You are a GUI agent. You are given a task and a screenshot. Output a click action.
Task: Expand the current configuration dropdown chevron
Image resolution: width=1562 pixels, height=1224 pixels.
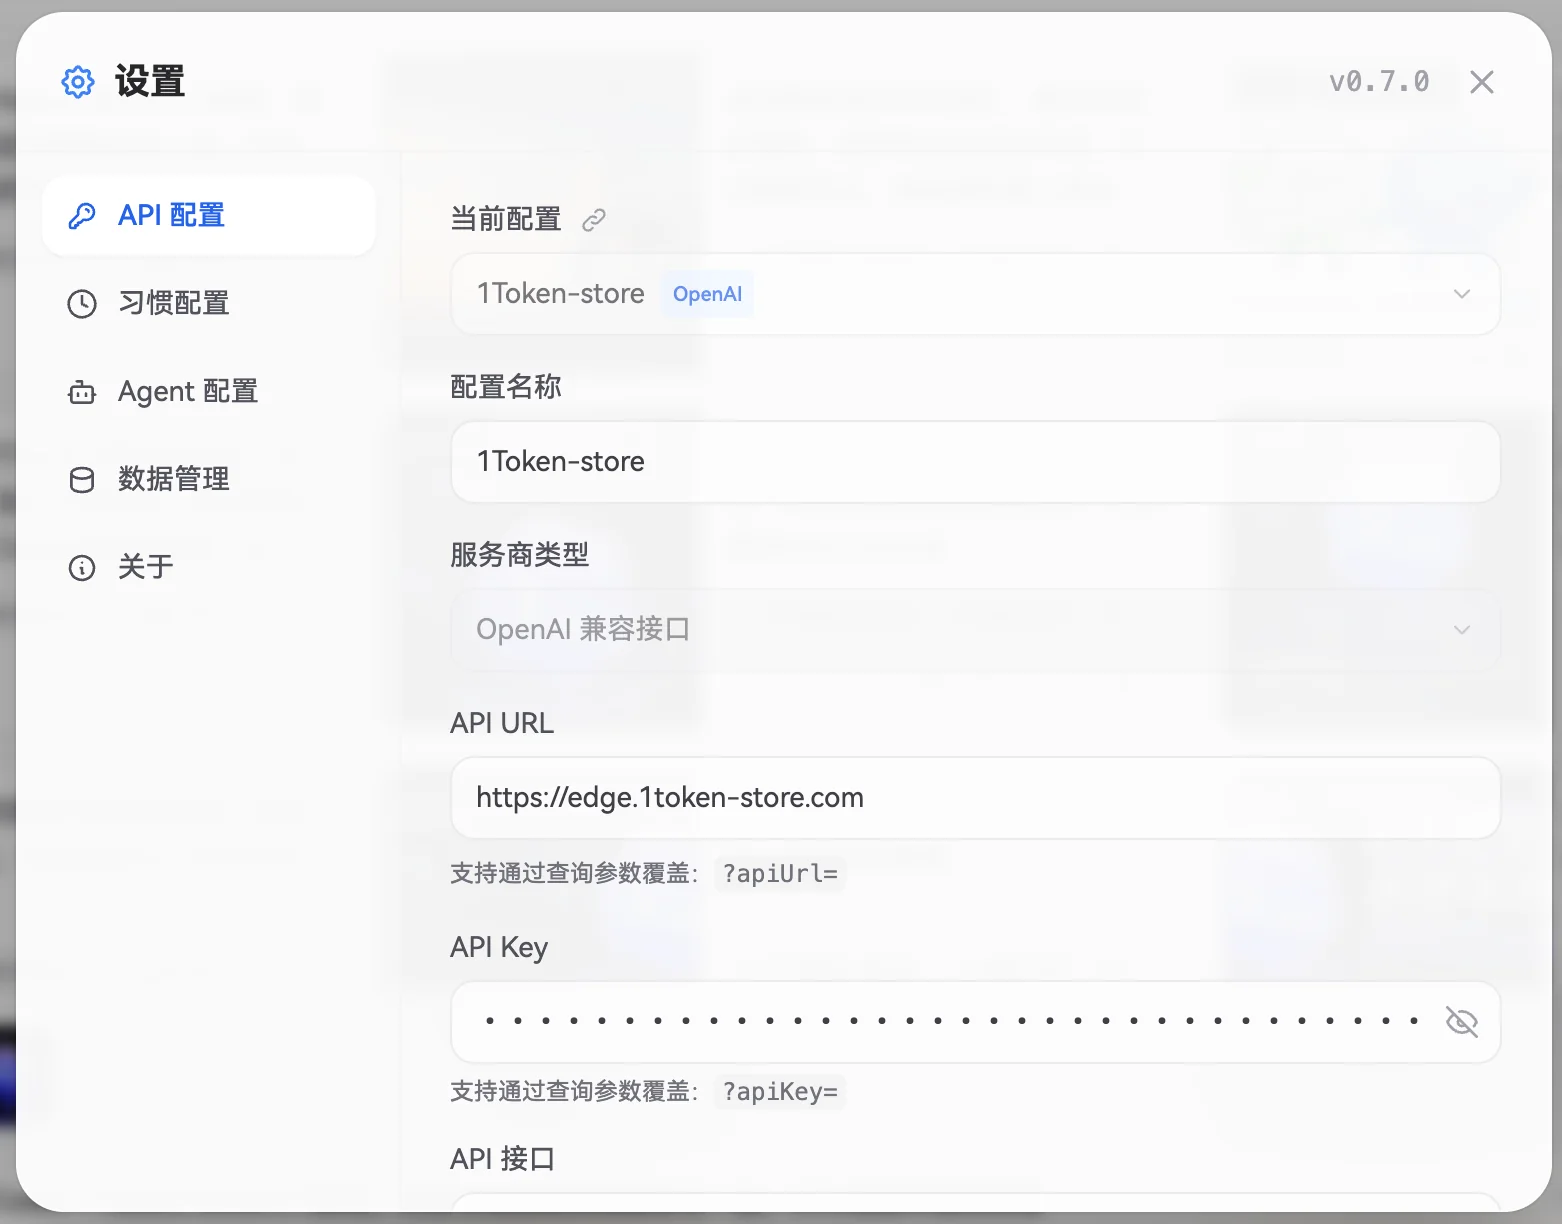coord(1462,294)
